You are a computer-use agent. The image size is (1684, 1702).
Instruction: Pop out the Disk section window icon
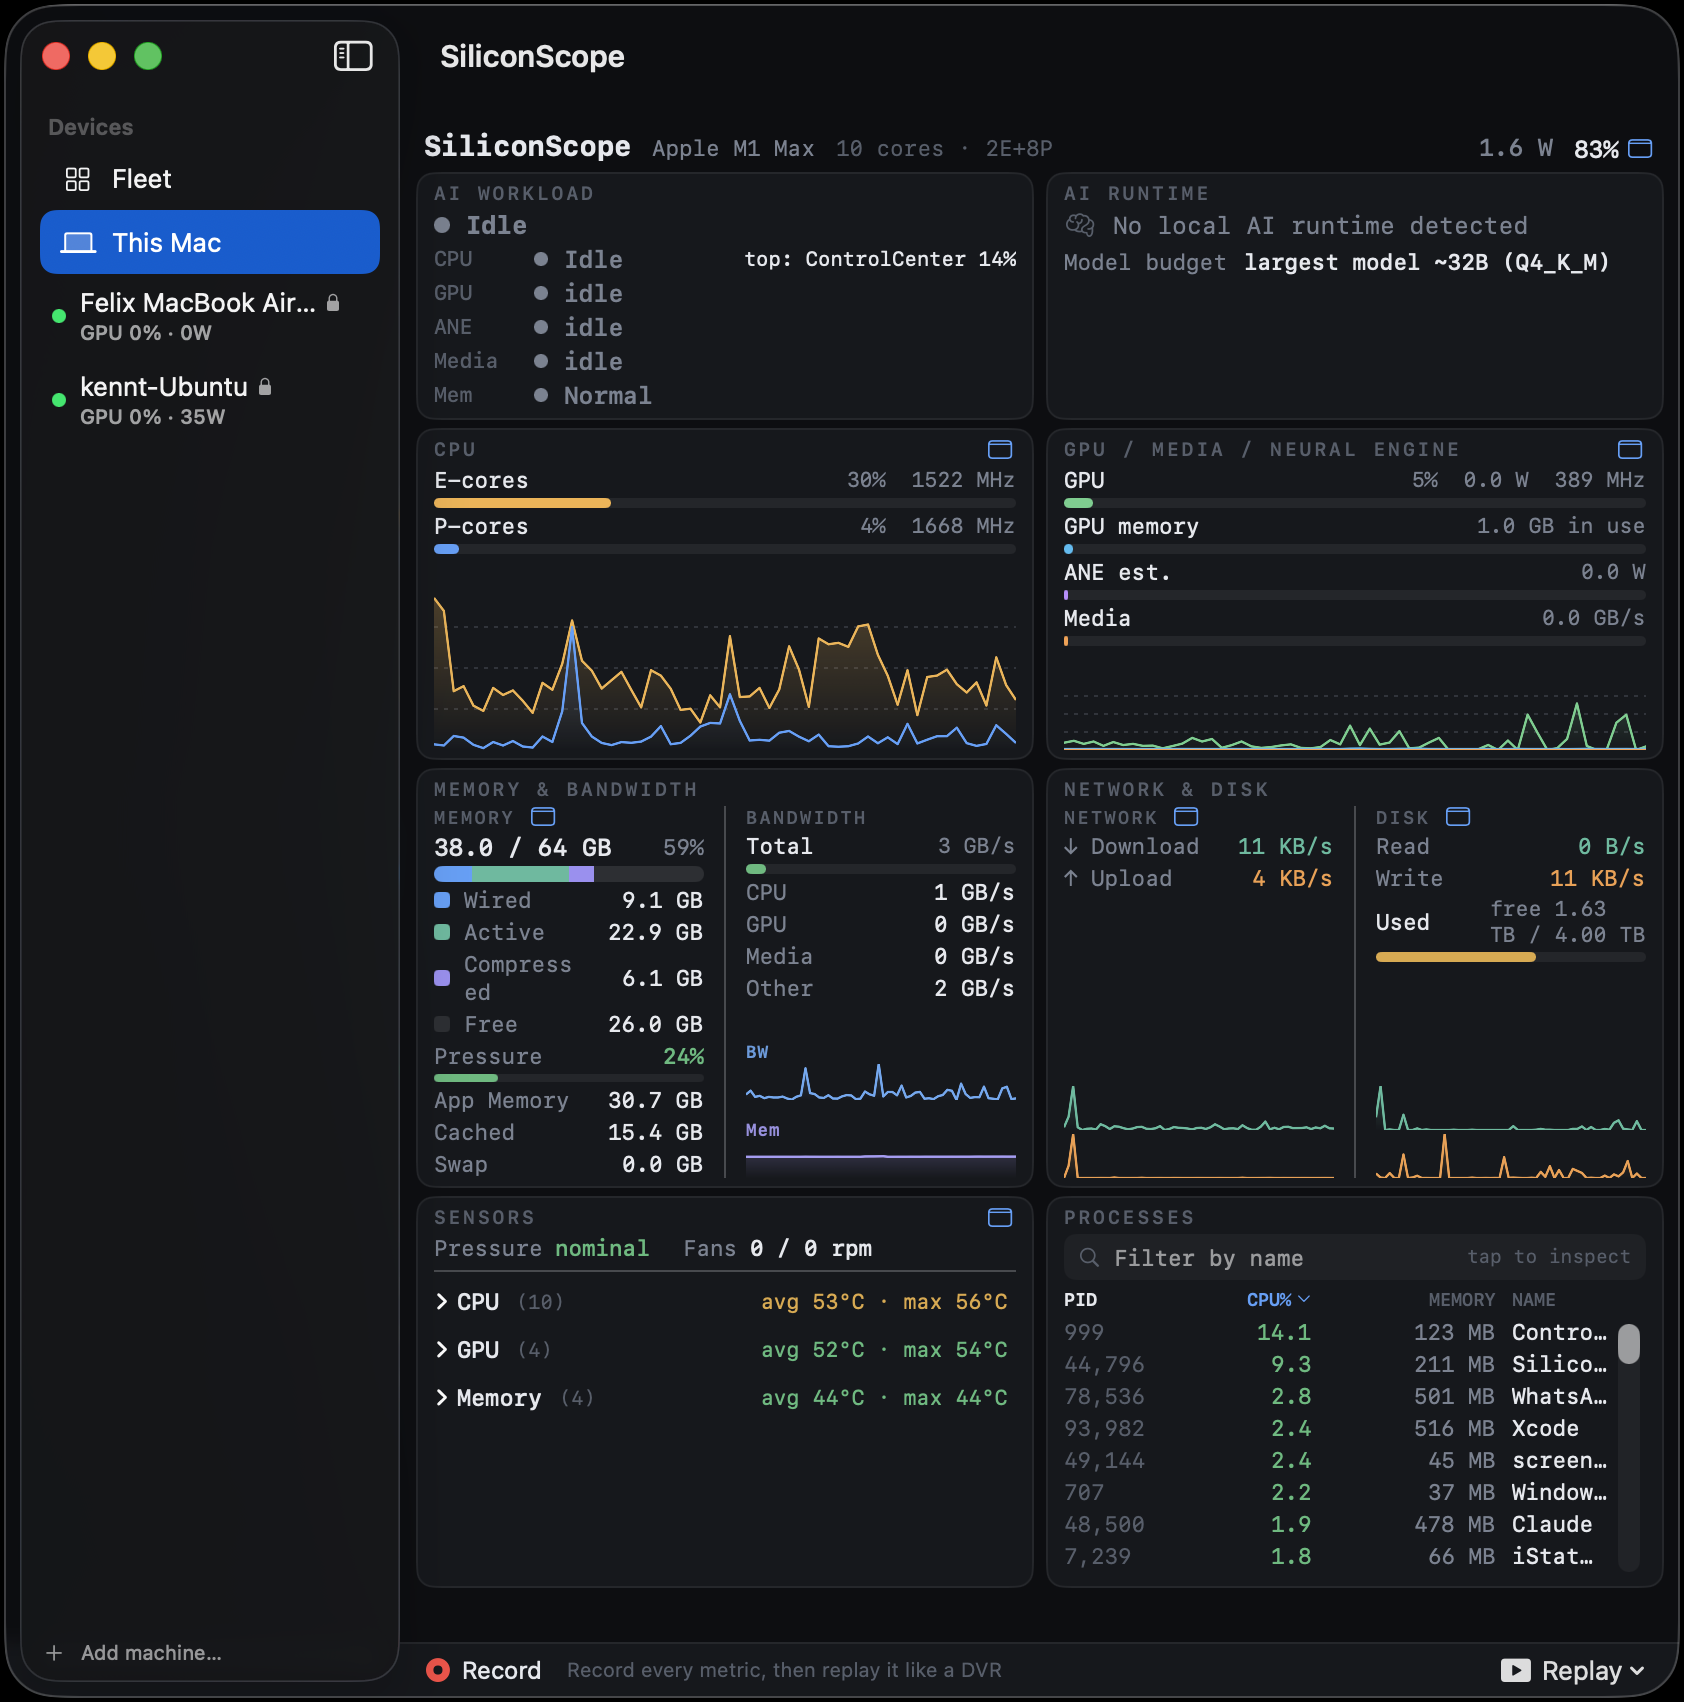1458,816
